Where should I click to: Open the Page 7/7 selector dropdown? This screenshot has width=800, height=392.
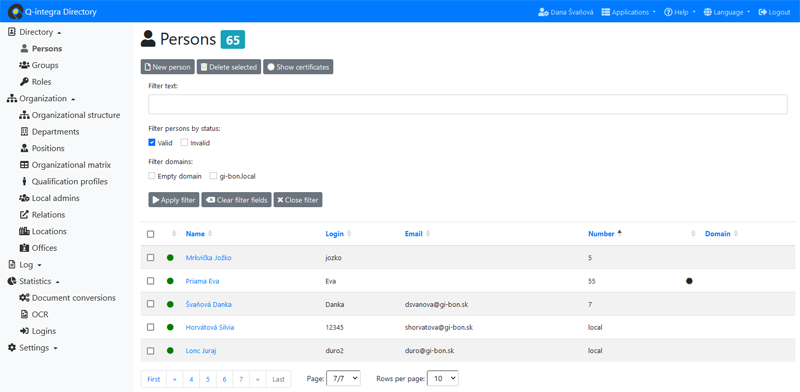343,378
